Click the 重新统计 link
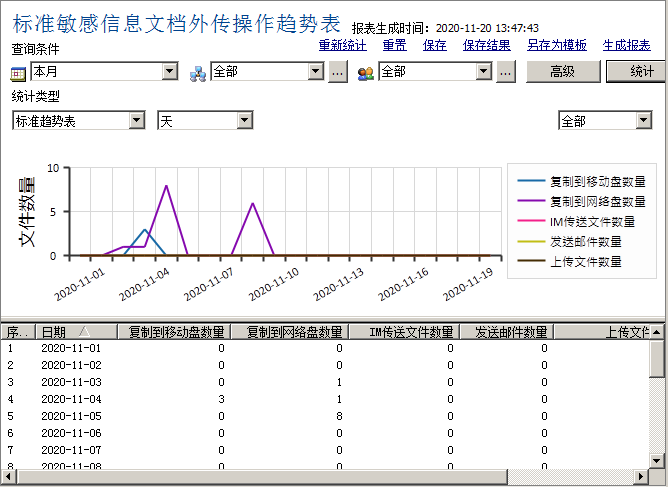668x487 pixels. point(343,45)
